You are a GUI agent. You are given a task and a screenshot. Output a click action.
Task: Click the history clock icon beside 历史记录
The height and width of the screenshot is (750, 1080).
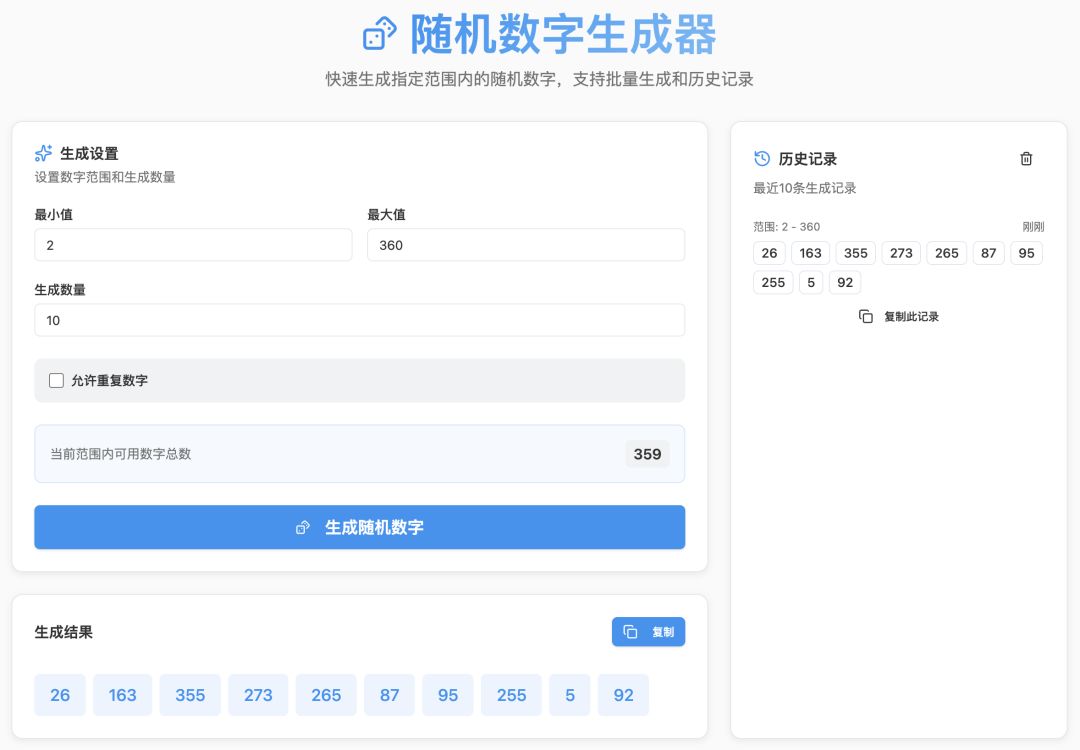pyautogui.click(x=762, y=158)
